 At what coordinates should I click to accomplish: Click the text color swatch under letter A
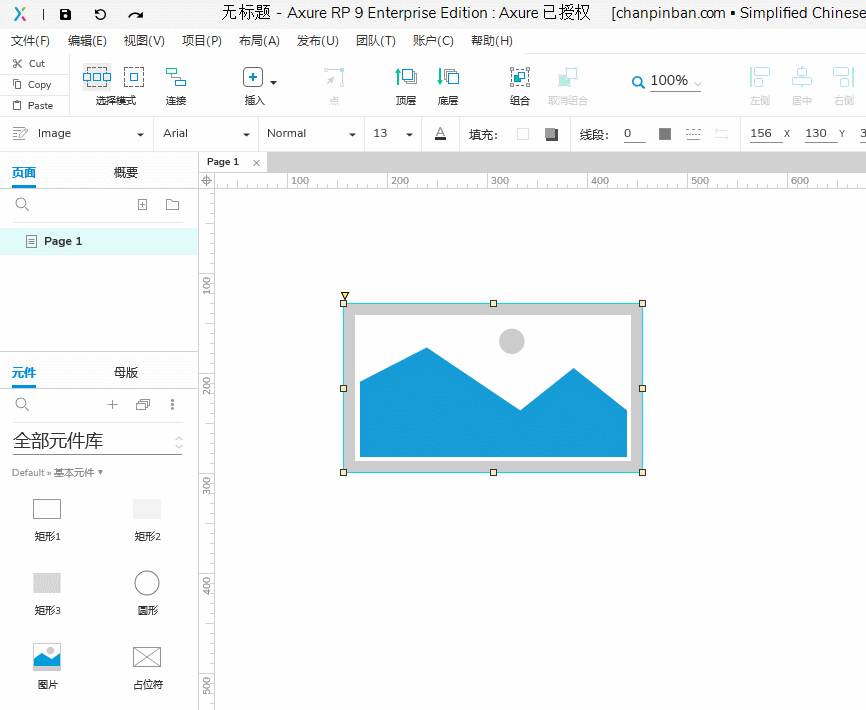pyautogui.click(x=440, y=134)
